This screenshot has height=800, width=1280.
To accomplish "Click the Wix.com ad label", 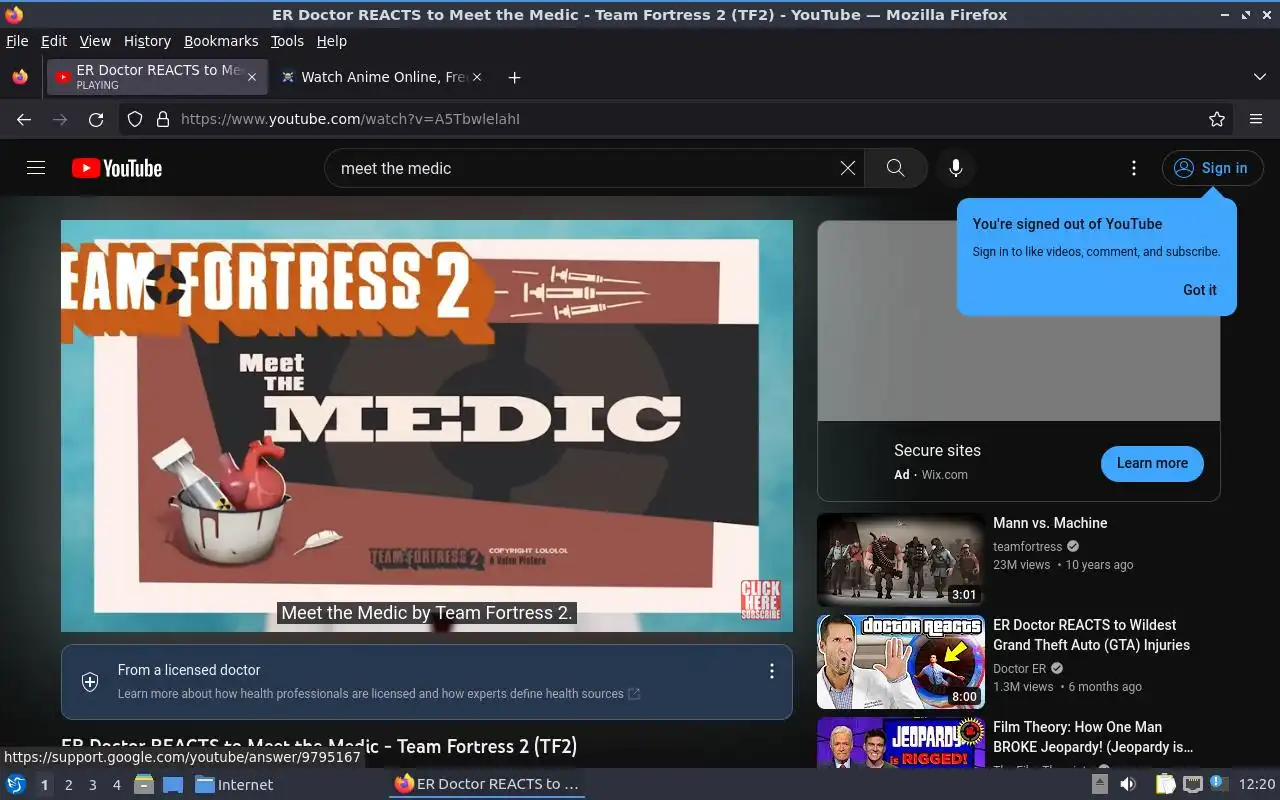I will (x=944, y=475).
